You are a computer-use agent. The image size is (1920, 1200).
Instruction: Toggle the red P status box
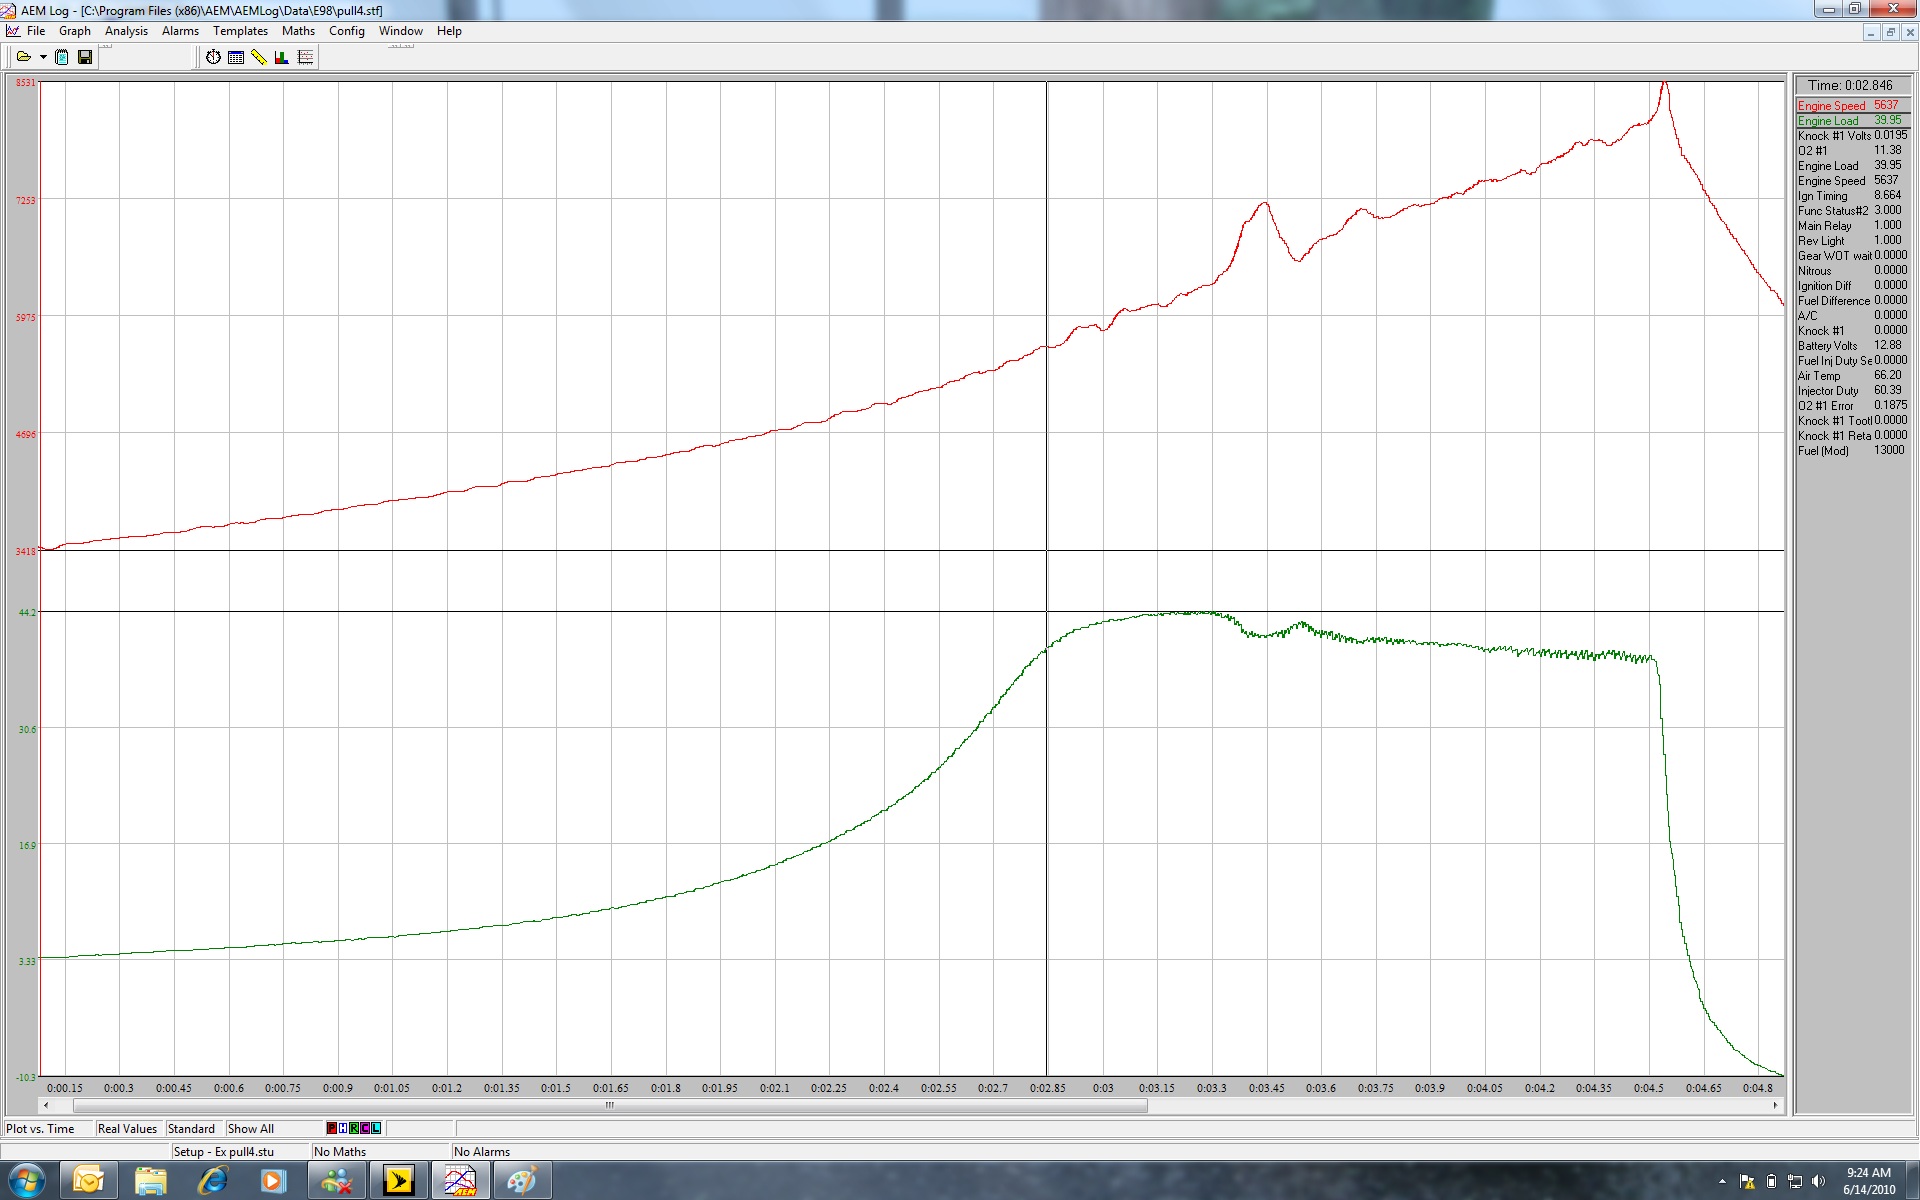[332, 1128]
